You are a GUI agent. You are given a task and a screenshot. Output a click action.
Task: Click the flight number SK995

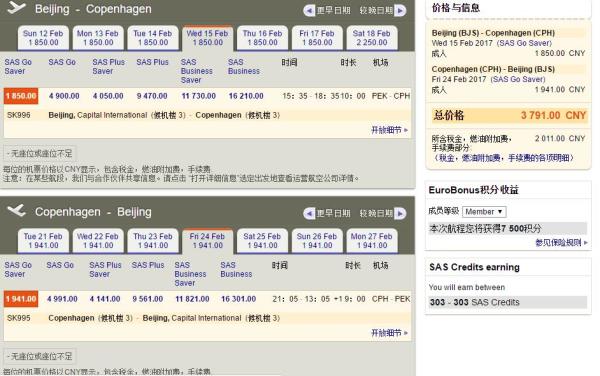(x=18, y=318)
